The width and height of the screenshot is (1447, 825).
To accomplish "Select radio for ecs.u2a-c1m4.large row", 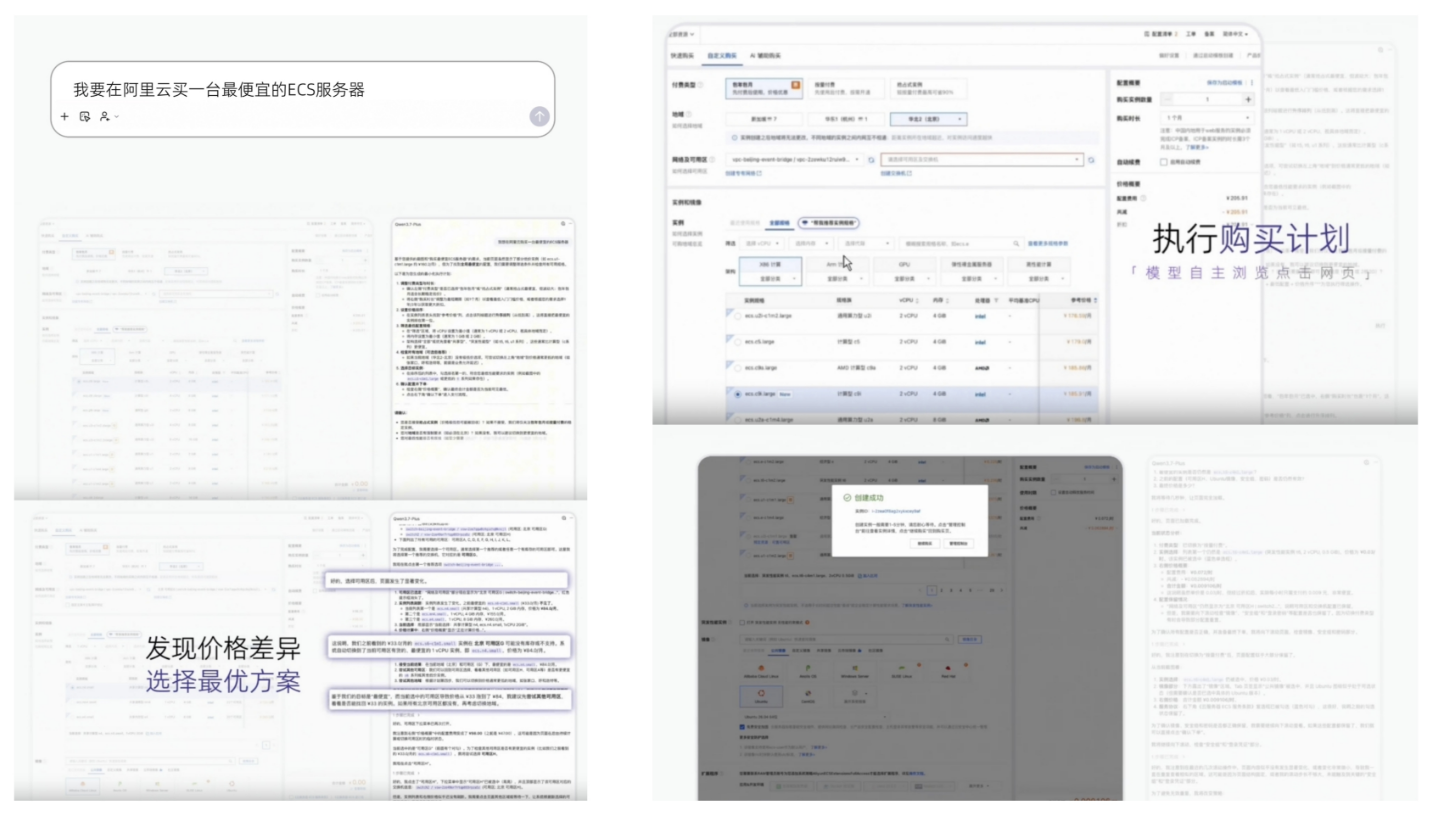I will pos(738,419).
